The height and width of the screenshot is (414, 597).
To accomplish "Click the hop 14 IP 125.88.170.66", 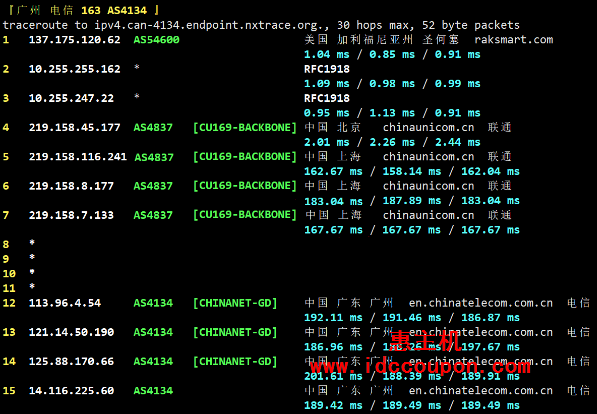I will pos(71,361).
